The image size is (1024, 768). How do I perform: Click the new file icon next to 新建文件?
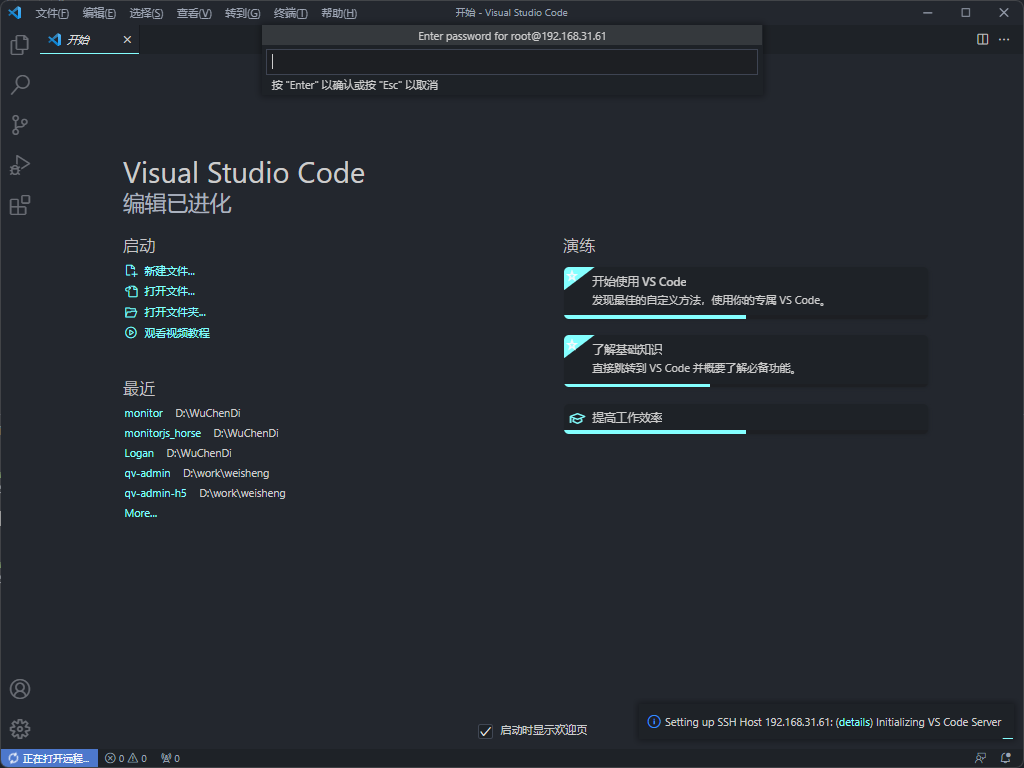click(x=131, y=270)
